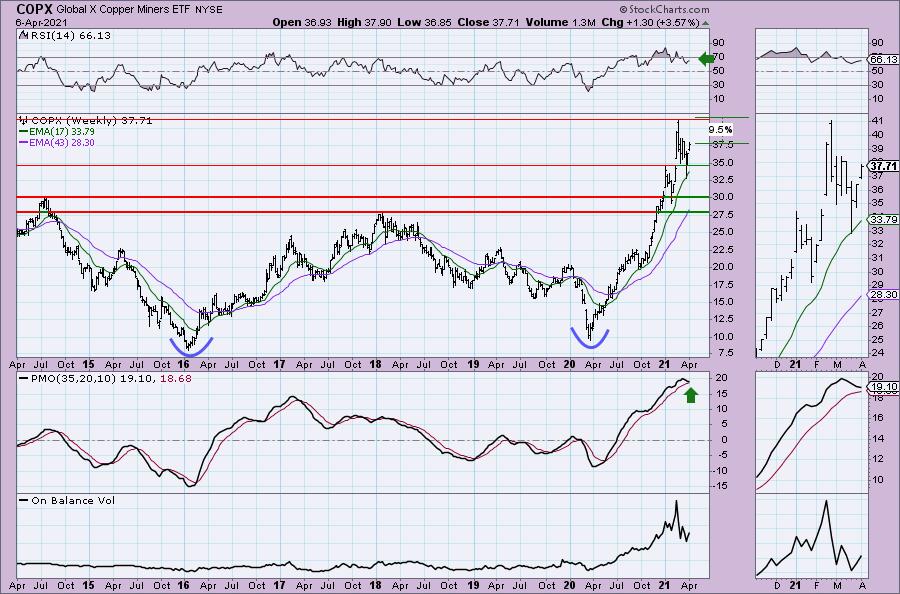Click the 19.10 PMO value tag
Image resolution: width=900 pixels, height=594 pixels.
coord(884,387)
